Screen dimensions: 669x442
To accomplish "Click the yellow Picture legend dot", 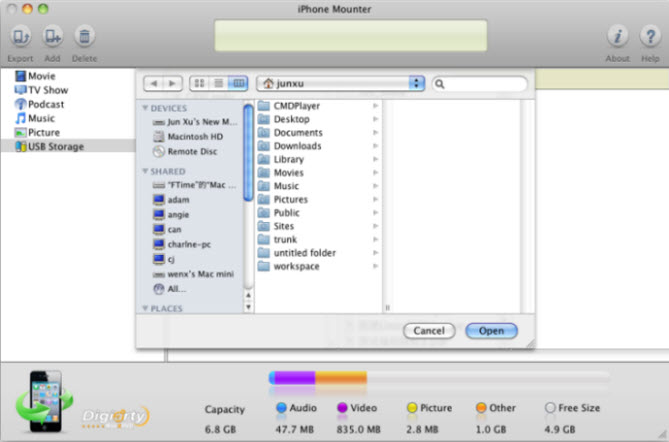I will tap(412, 408).
